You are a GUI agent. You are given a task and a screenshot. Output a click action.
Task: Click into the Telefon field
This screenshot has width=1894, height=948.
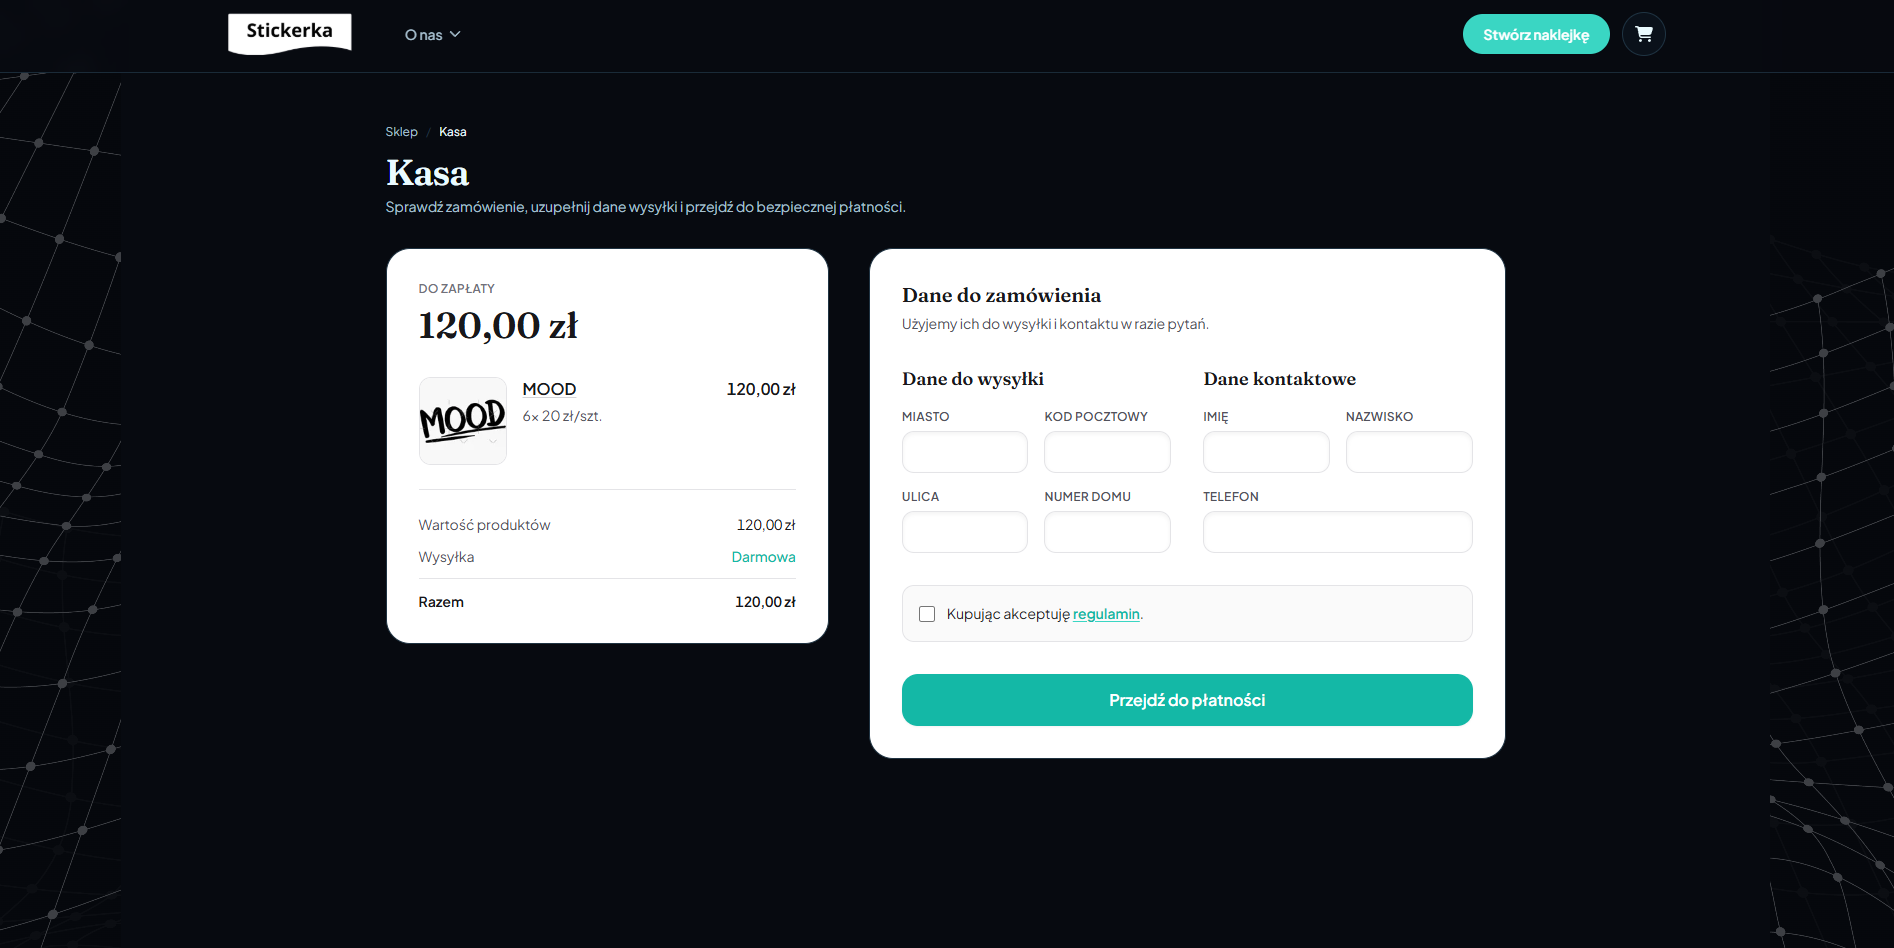coord(1336,532)
